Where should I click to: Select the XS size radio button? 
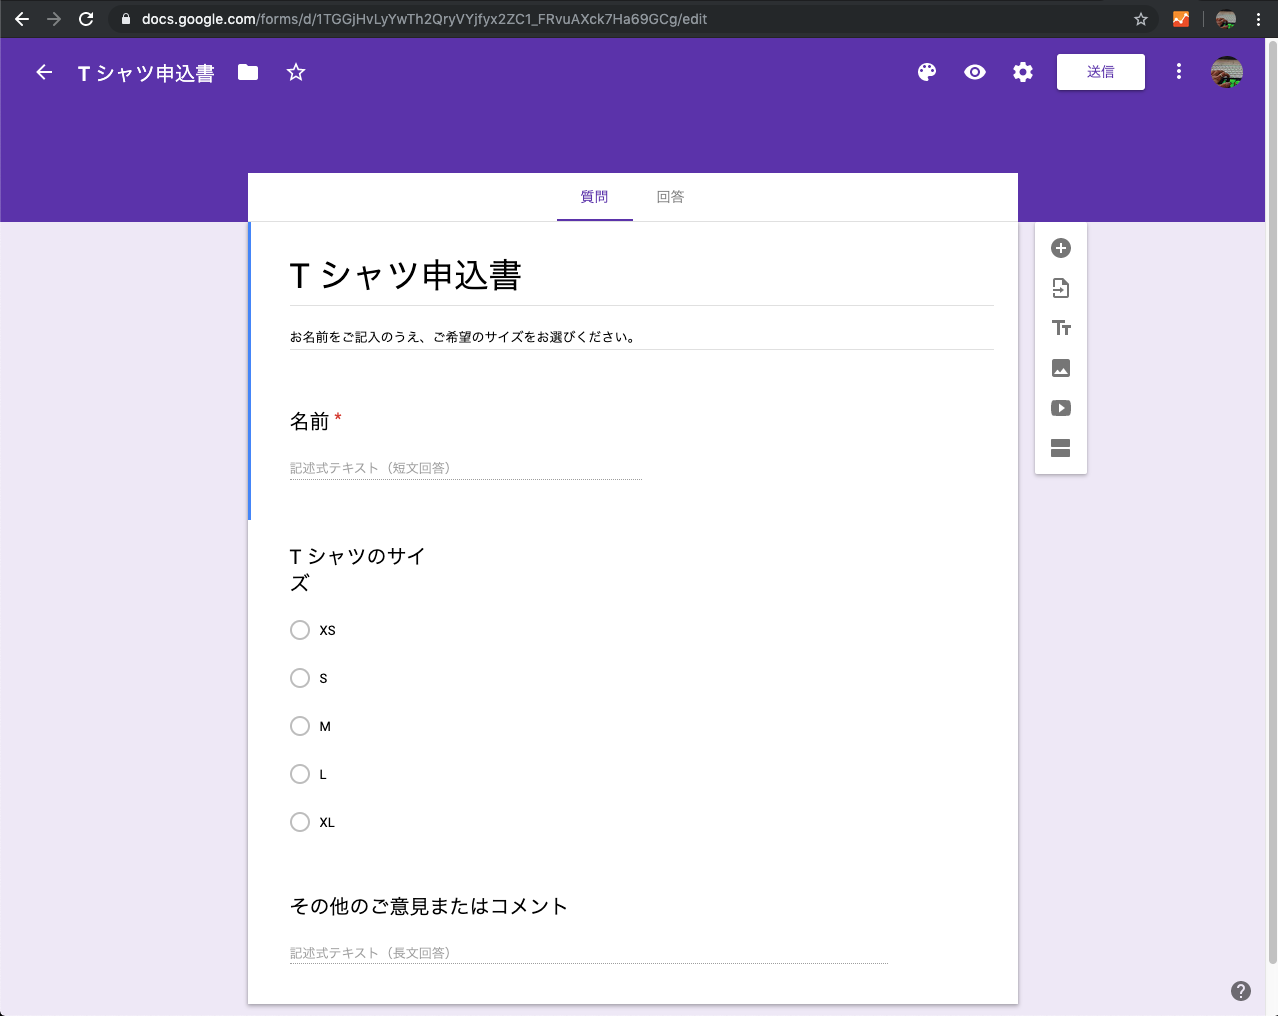point(299,630)
